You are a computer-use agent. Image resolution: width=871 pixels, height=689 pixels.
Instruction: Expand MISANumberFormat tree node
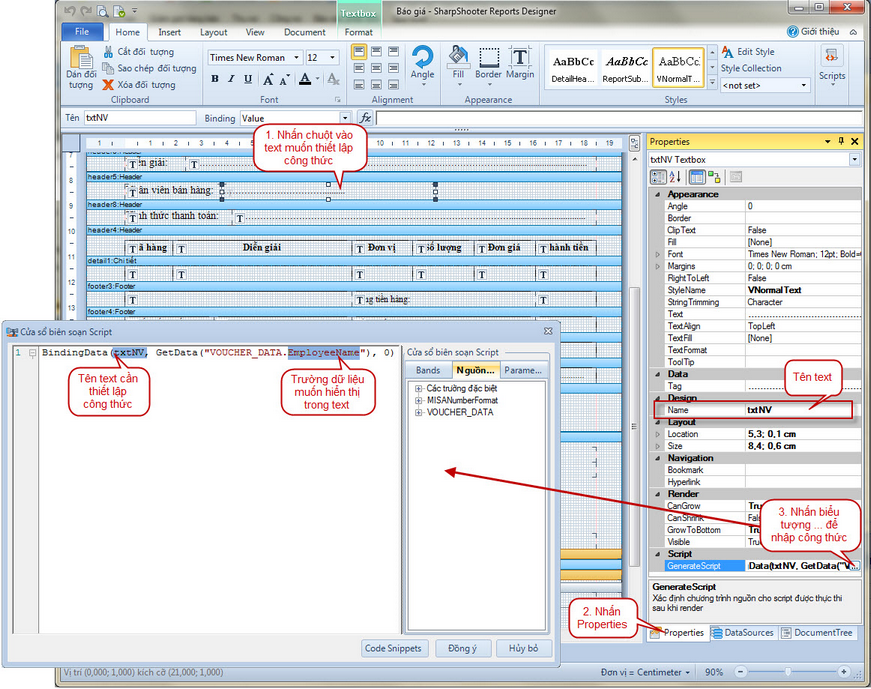(419, 400)
